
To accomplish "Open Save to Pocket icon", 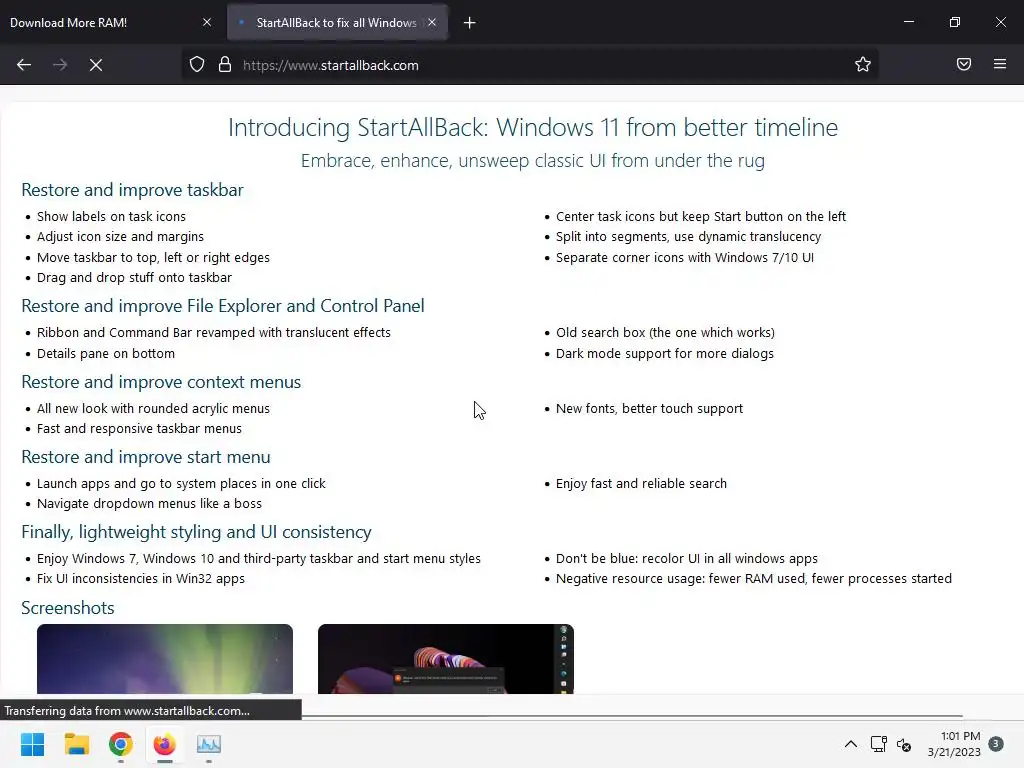I will pyautogui.click(x=963, y=64).
